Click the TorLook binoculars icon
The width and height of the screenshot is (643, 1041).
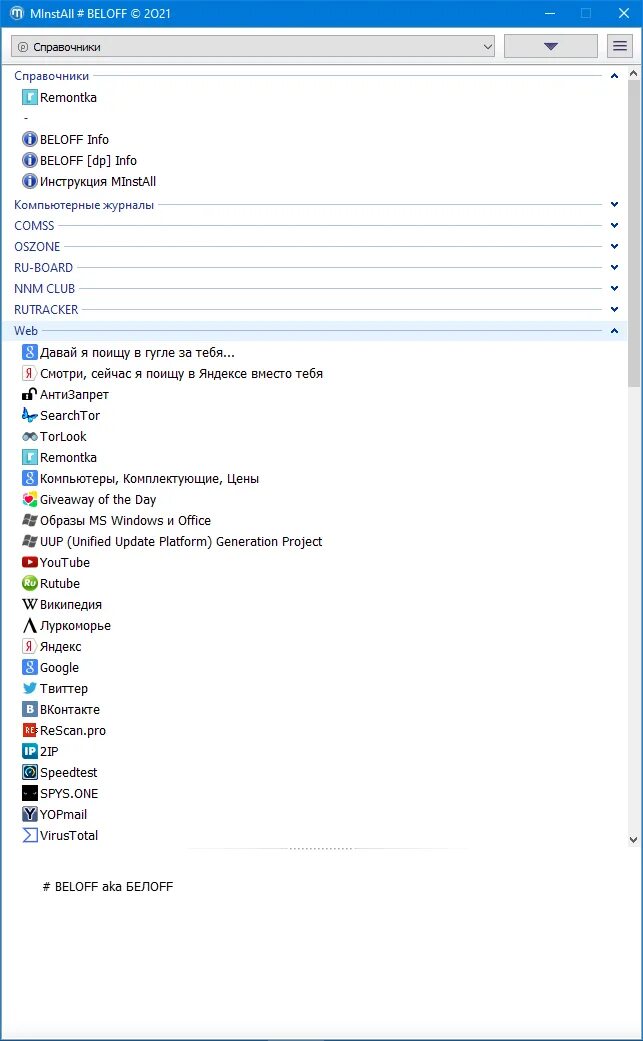(30, 436)
